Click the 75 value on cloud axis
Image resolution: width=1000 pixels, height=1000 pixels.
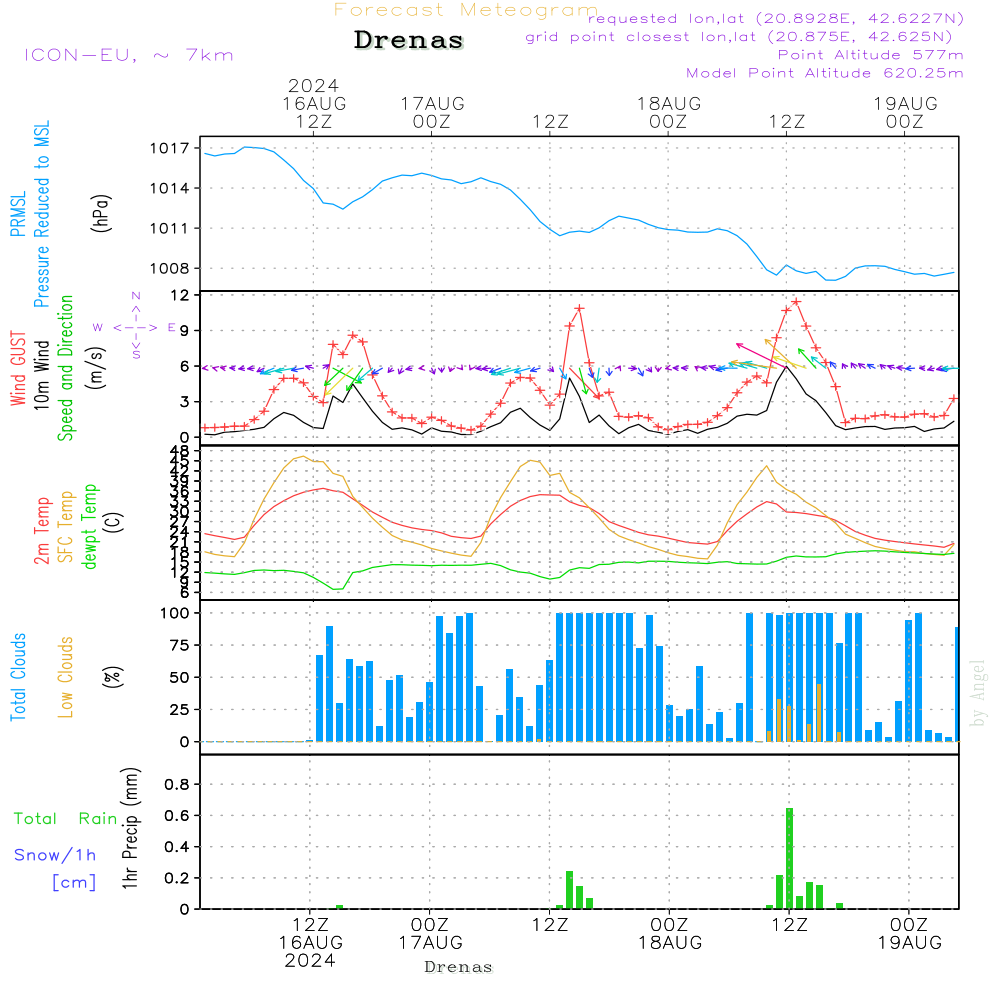[180, 645]
